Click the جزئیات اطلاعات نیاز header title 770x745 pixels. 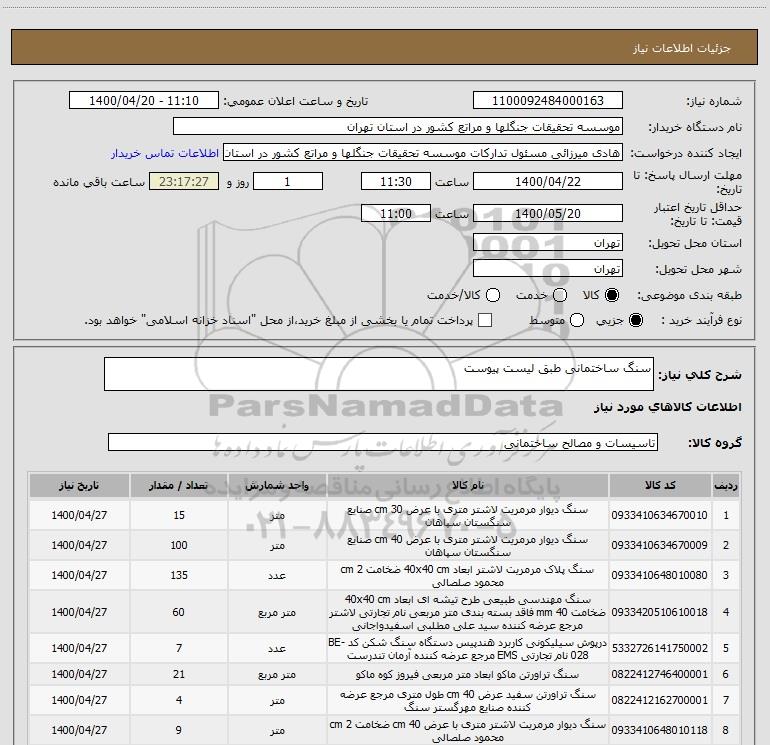(x=682, y=48)
